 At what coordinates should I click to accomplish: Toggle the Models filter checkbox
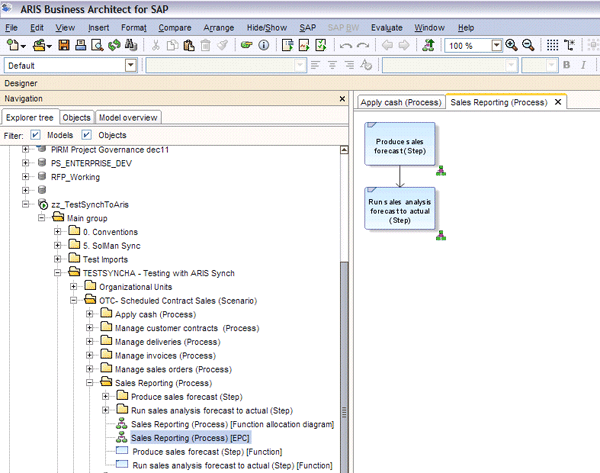pos(35,135)
